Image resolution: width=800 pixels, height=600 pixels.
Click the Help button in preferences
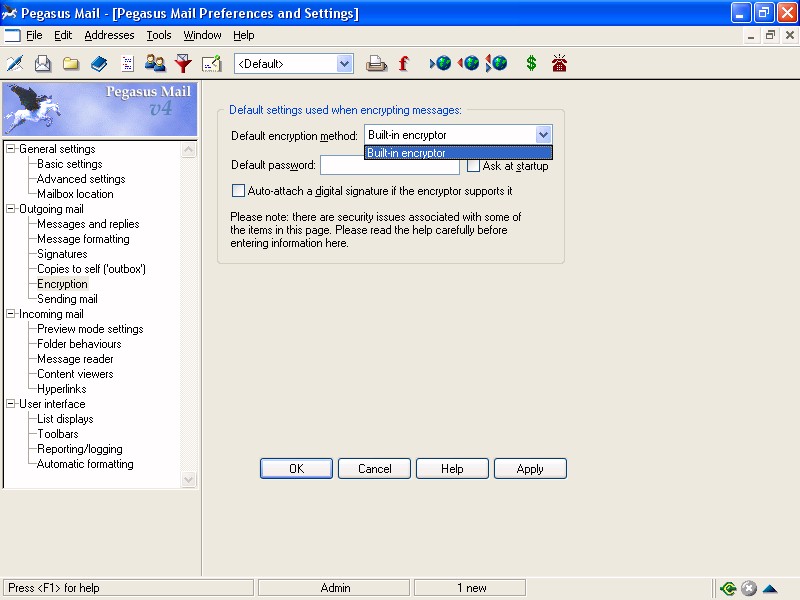[453, 468]
